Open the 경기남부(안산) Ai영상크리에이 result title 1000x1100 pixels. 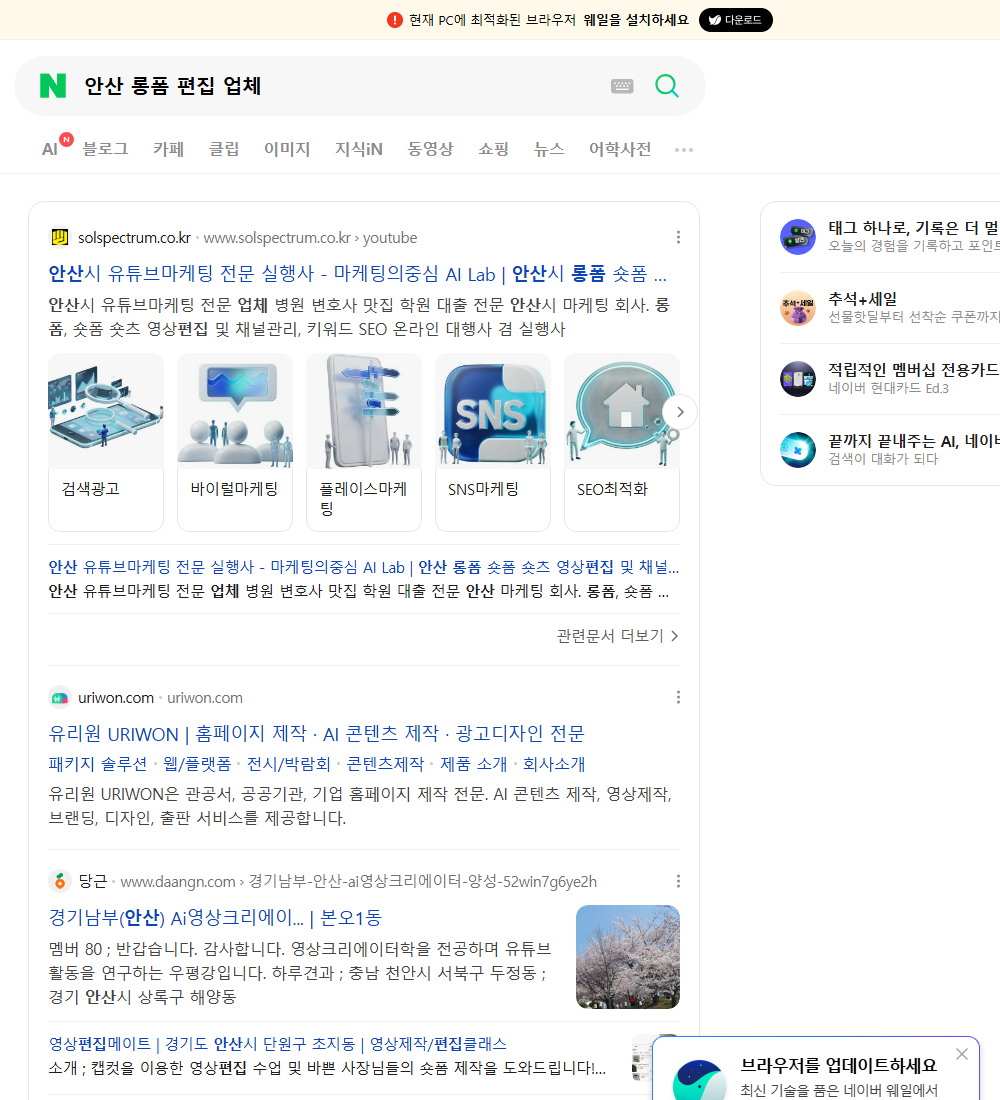tap(215, 918)
